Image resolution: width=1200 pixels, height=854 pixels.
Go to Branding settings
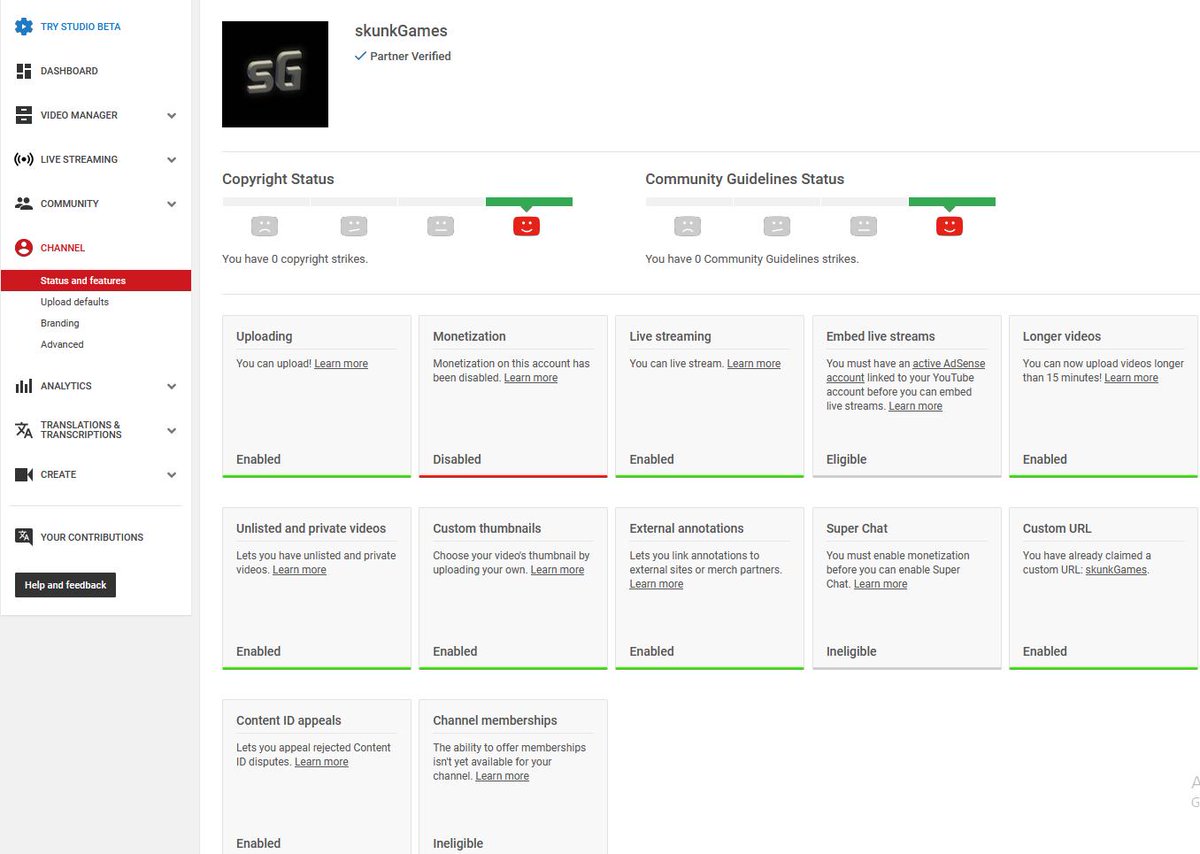tap(60, 323)
